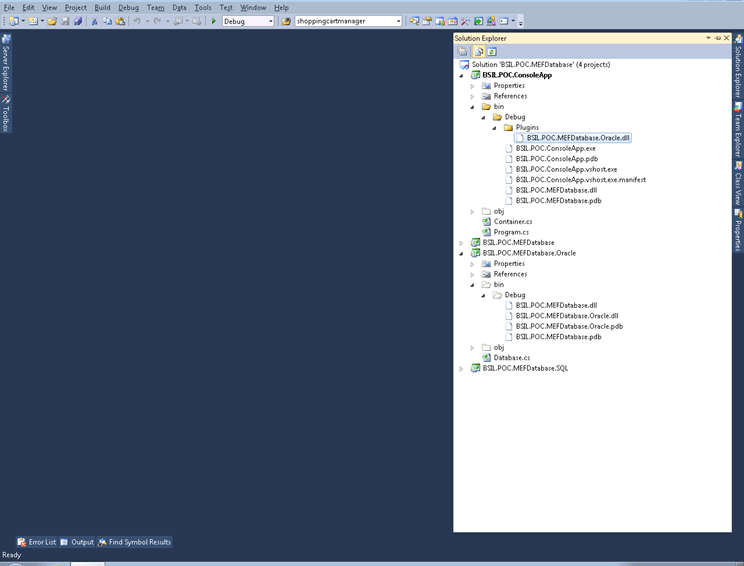Select Database.cs in the Oracle project
744x566 pixels.
(512, 358)
